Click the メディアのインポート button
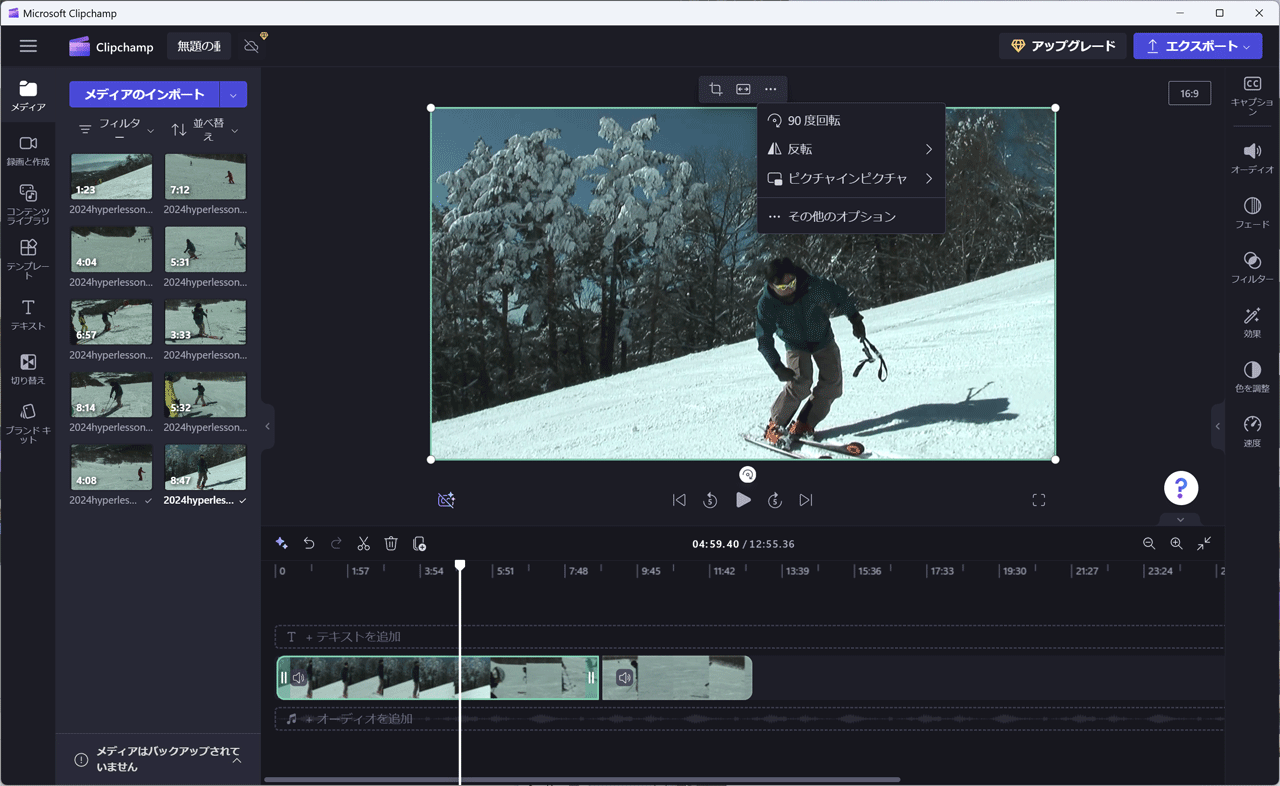This screenshot has width=1280, height=786. point(144,94)
